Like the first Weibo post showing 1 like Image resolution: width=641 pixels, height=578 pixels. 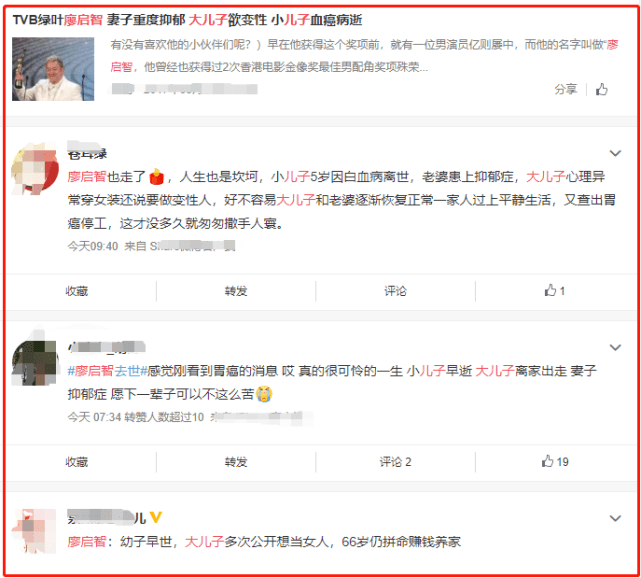point(554,291)
